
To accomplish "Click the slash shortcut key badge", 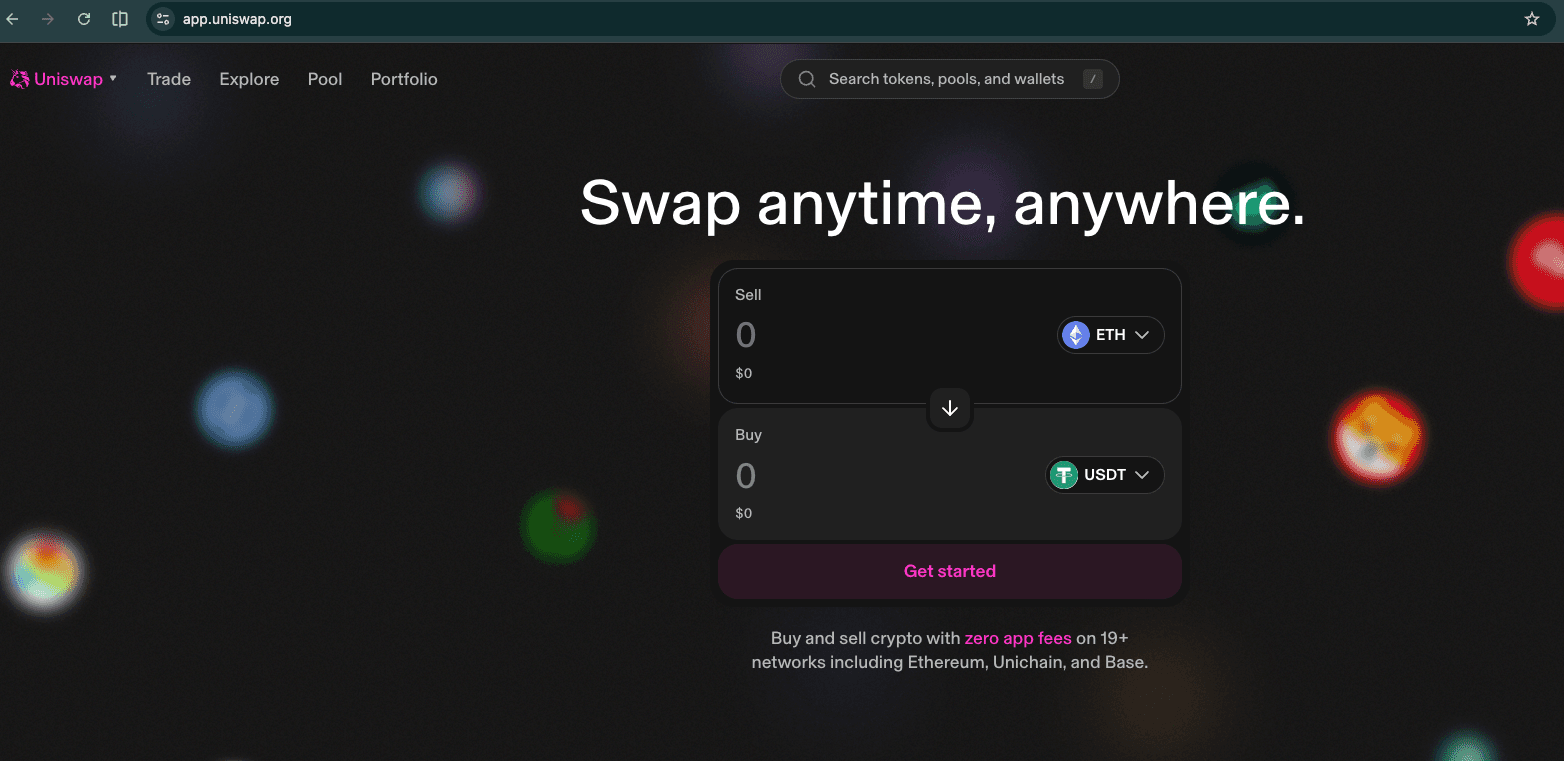I will click(1093, 79).
